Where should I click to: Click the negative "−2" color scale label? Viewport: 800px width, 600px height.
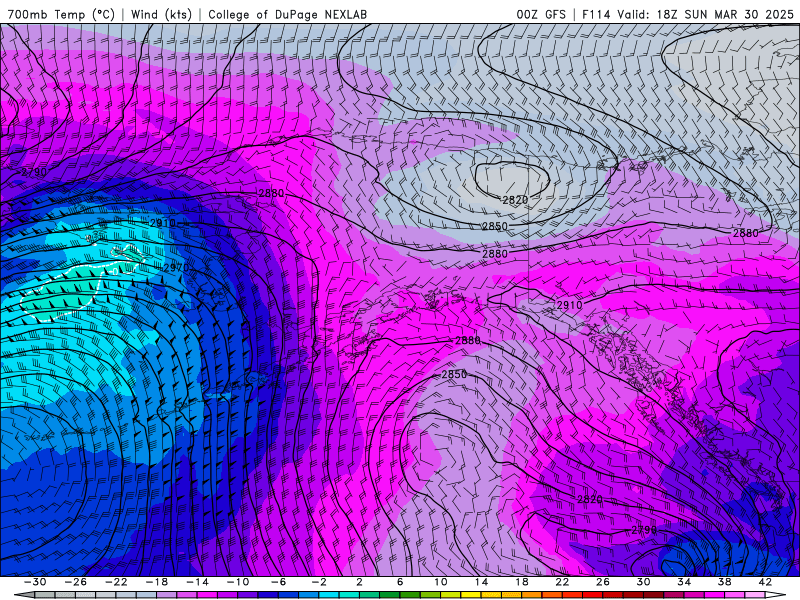[x=319, y=582]
